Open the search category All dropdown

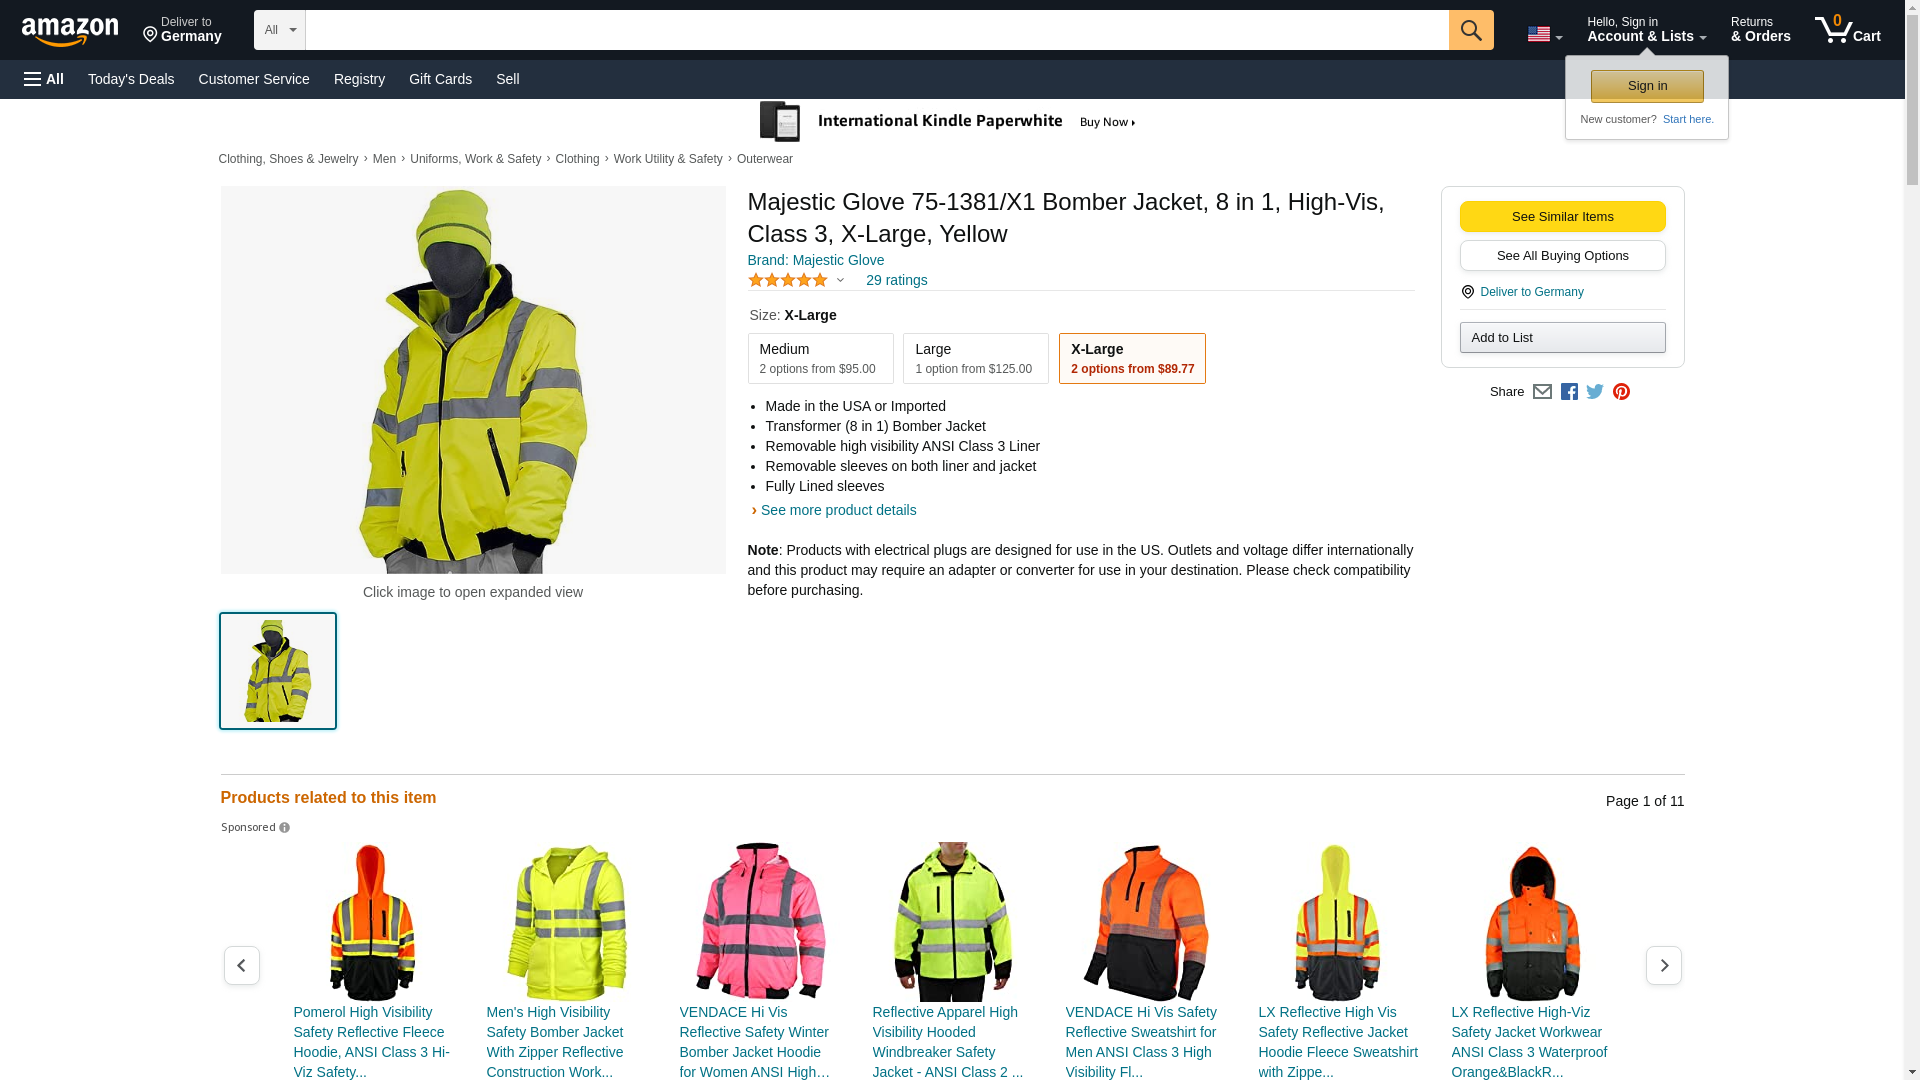(x=279, y=30)
